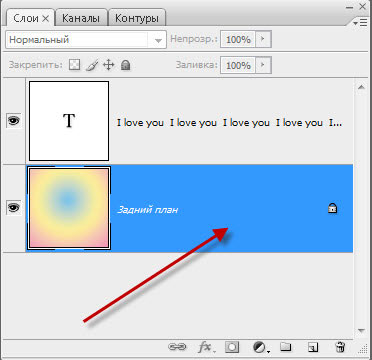Create new fill or adjustment layer
Image resolution: width=372 pixels, height=360 pixels.
[261, 348]
